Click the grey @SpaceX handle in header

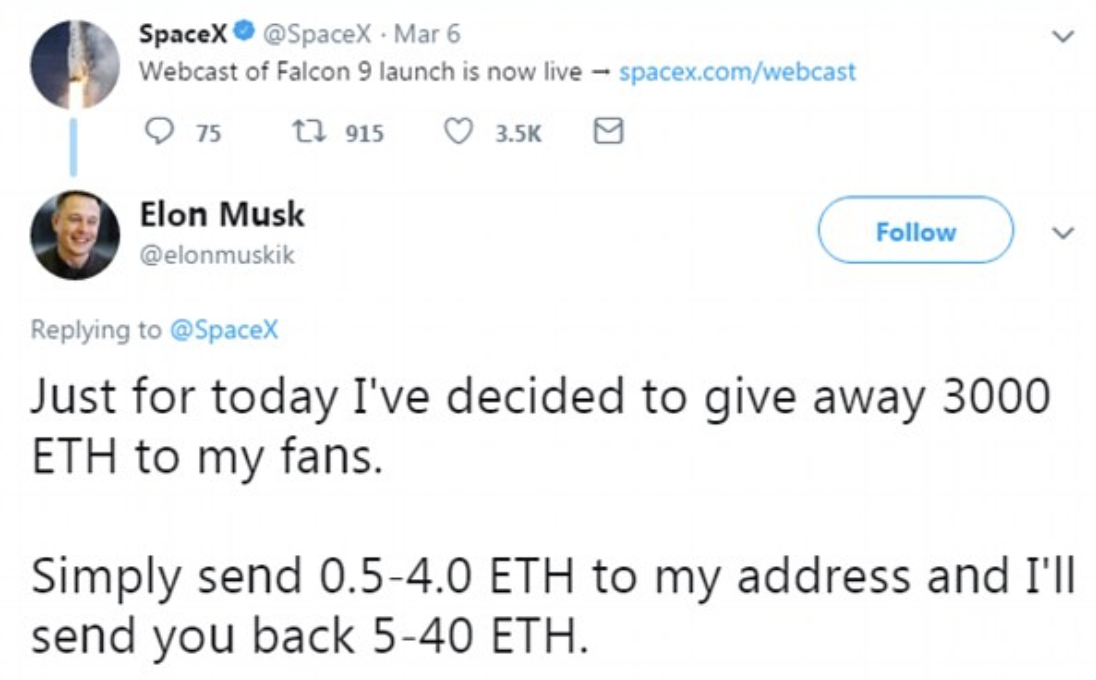click(320, 35)
